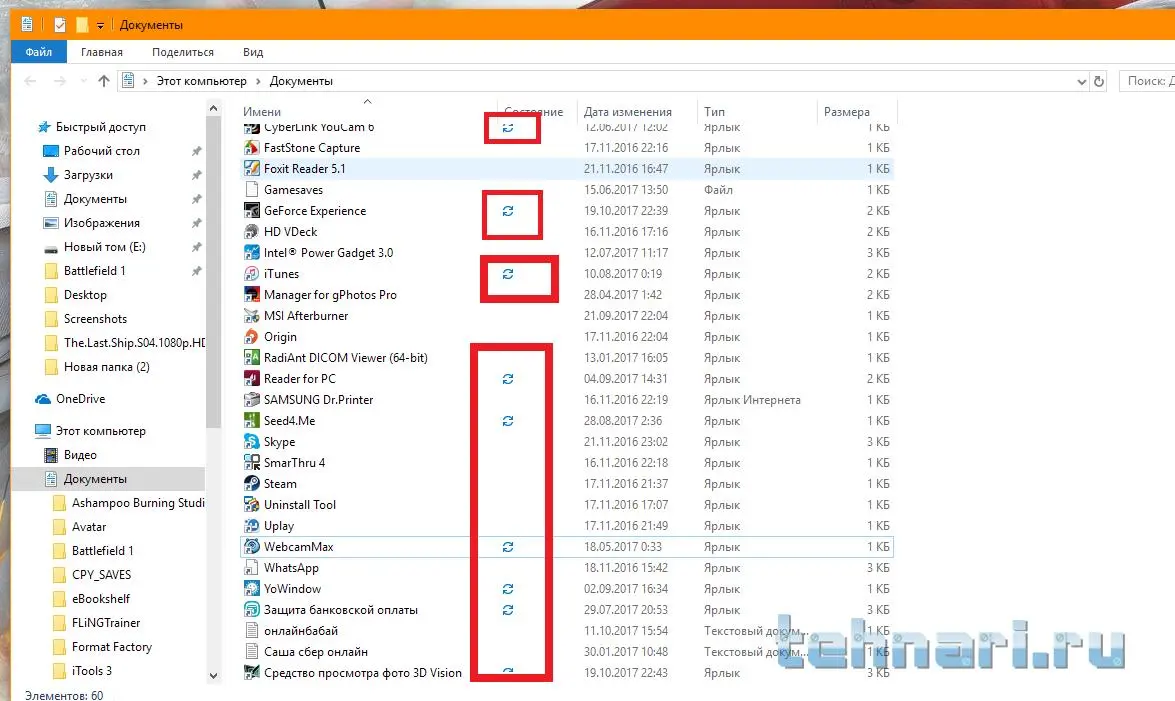The height and width of the screenshot is (701, 1175).
Task: Open address bar history dropdown
Action: point(1081,82)
